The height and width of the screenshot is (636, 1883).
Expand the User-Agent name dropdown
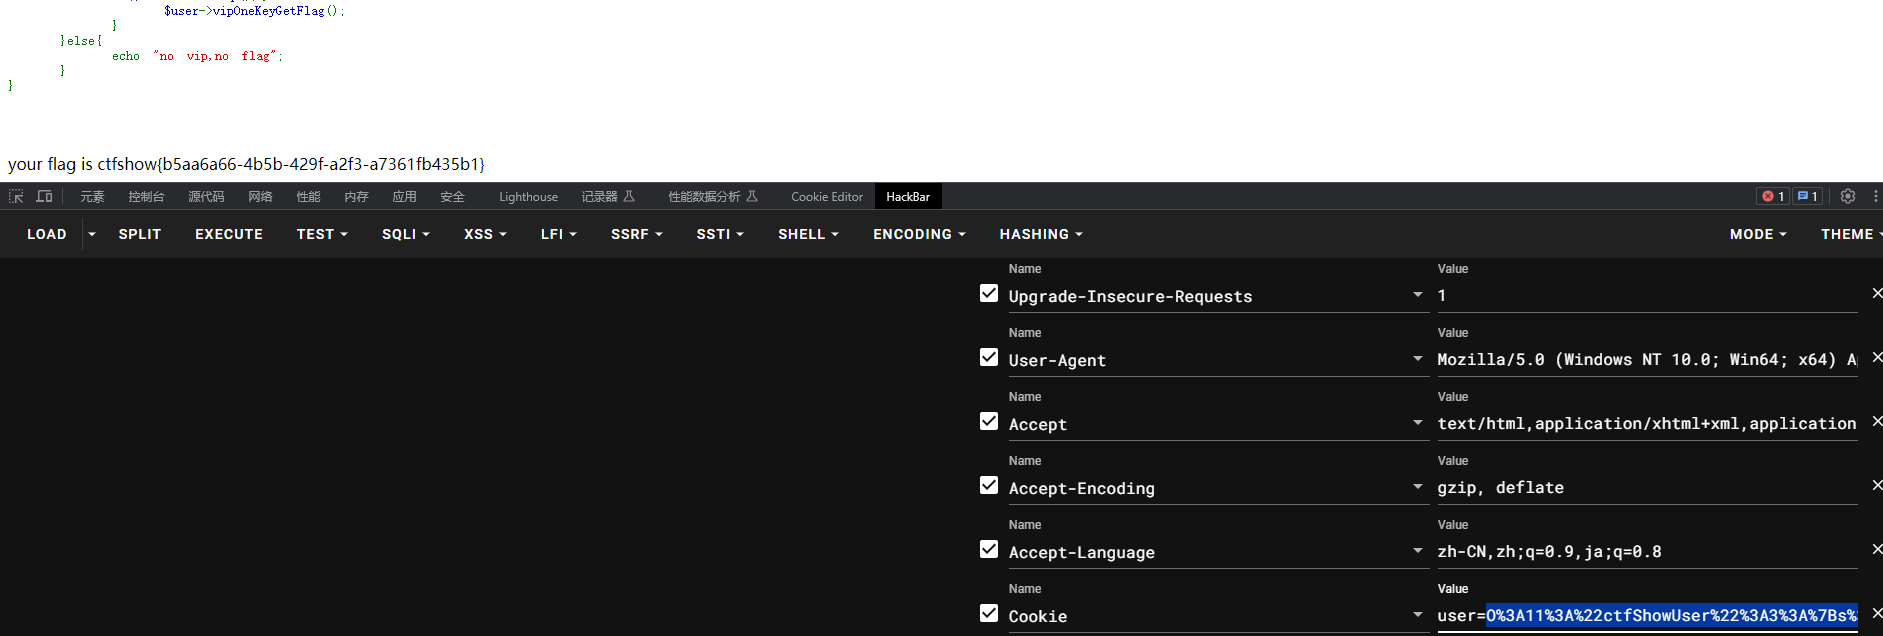pos(1417,359)
